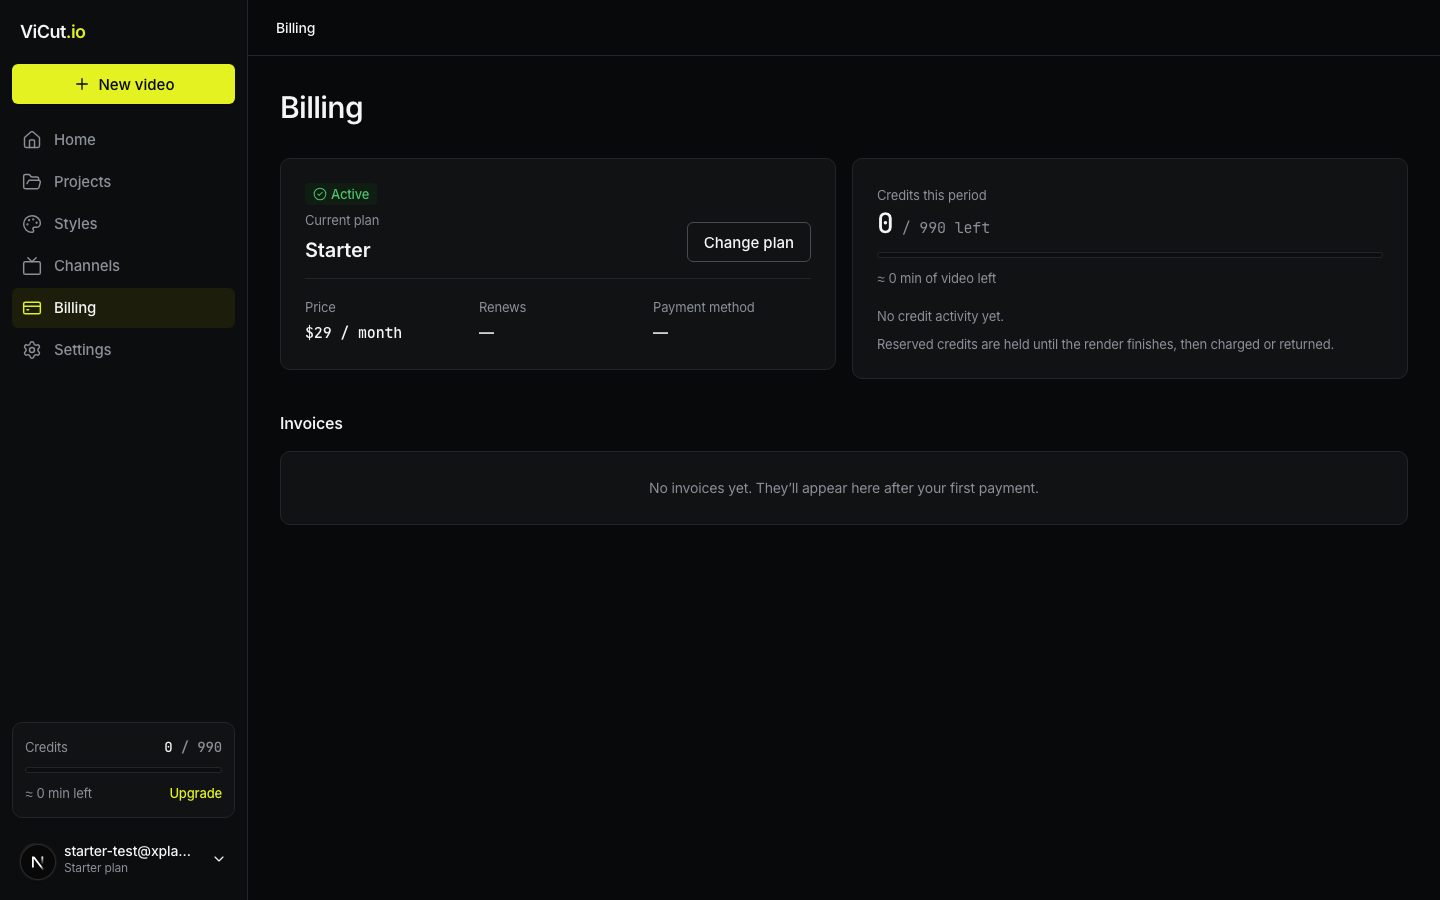1440x900 pixels.
Task: Click the Active status check icon
Action: point(320,194)
